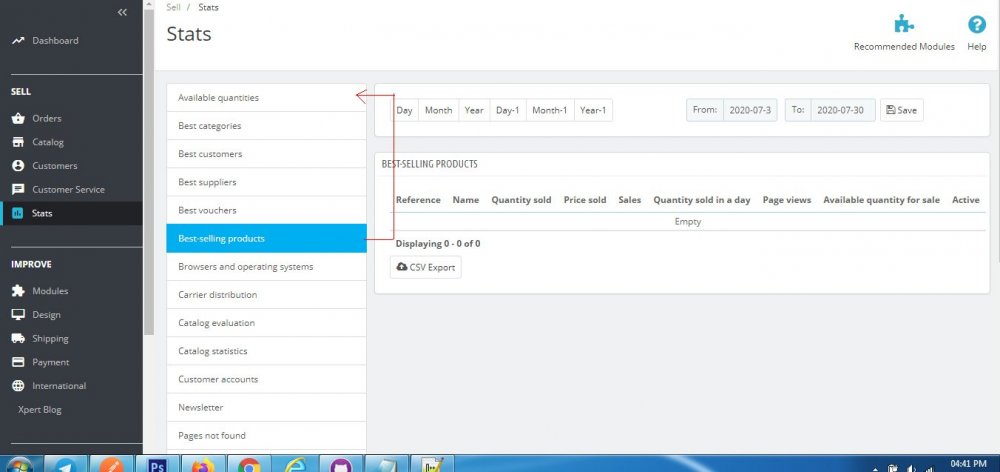The image size is (1000, 472).
Task: Click the Sell breadcrumb link
Action: tap(173, 8)
